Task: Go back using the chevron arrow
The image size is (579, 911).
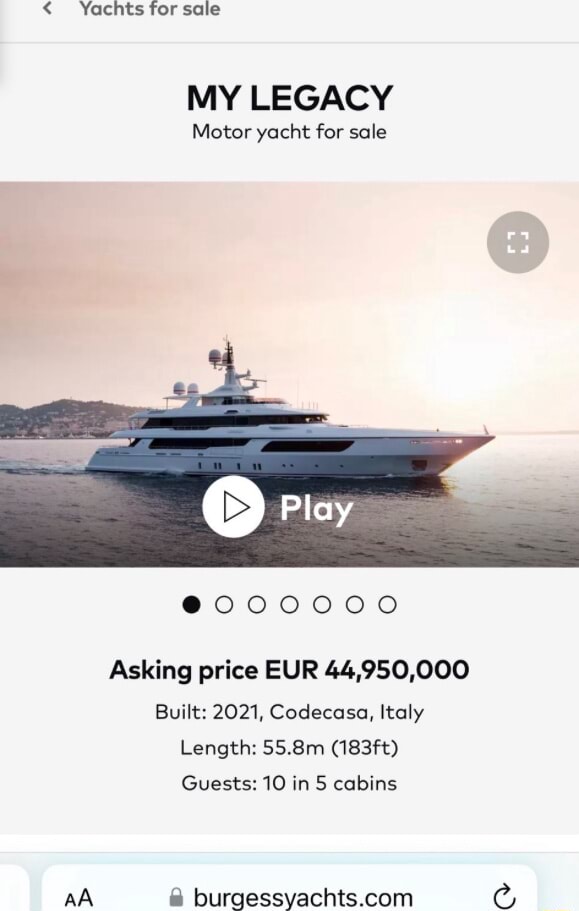Action: pyautogui.click(x=46, y=9)
